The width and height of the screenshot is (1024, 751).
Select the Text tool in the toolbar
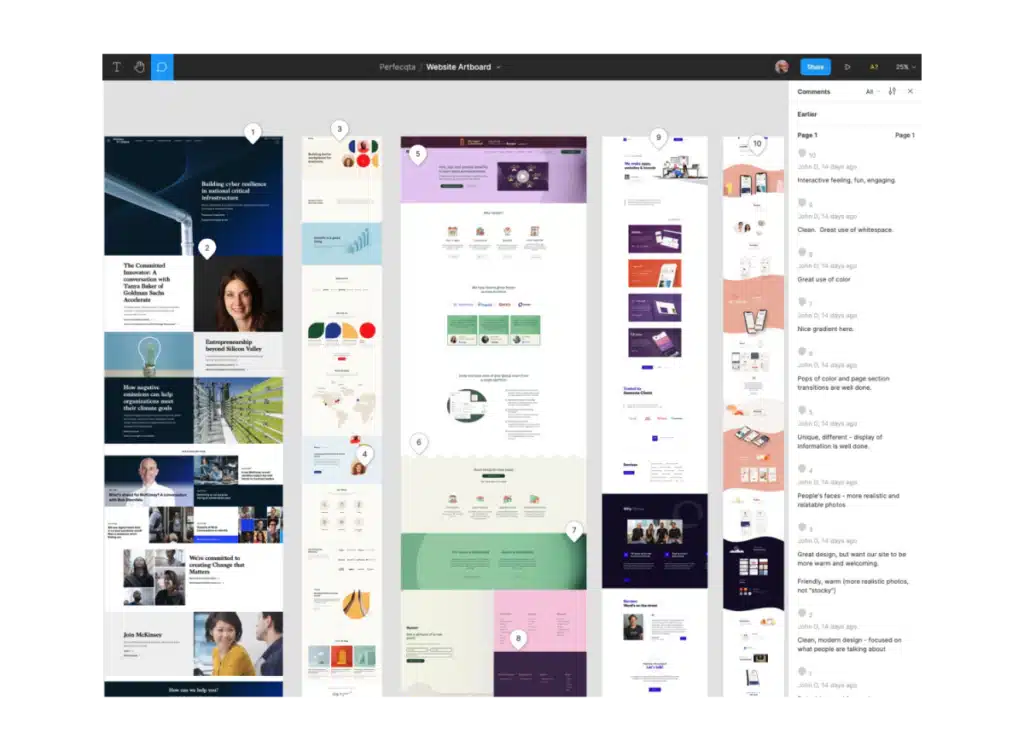(x=116, y=67)
